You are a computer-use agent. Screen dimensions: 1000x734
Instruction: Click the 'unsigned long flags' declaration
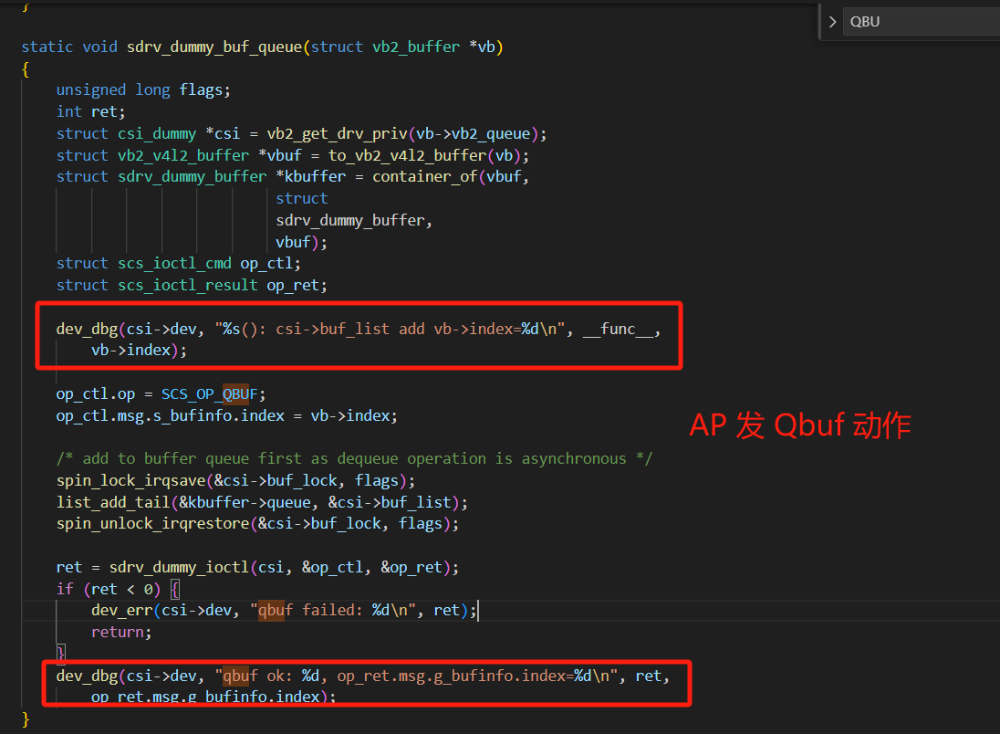[x=143, y=90]
